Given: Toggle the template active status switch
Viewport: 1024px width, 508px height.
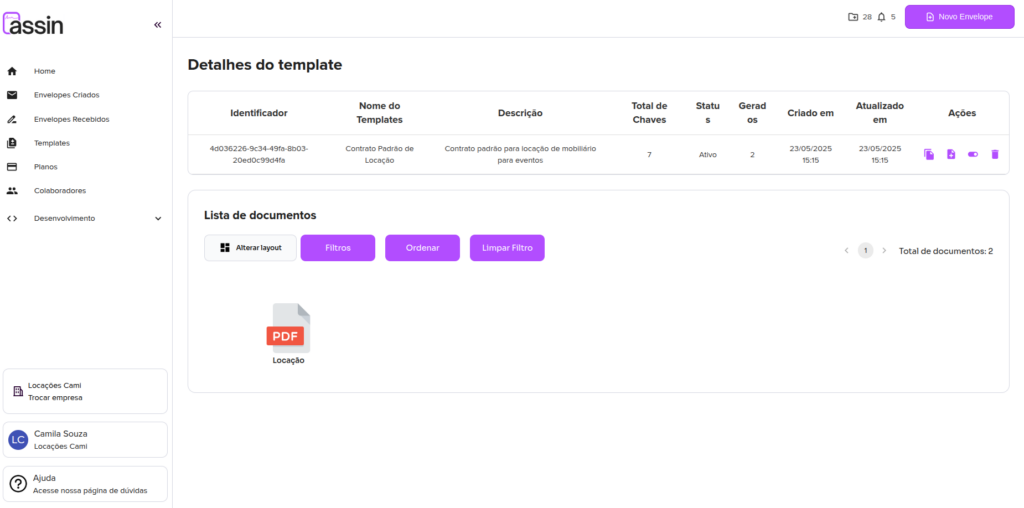Looking at the screenshot, I should [973, 154].
